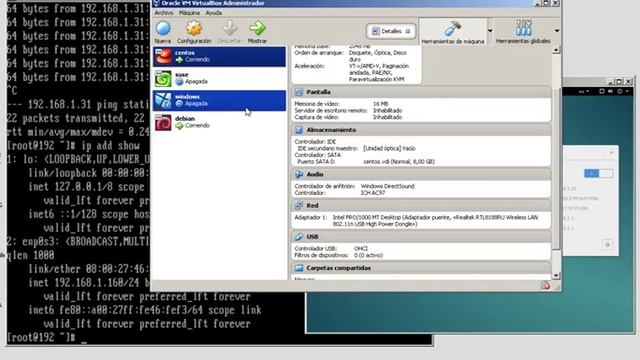Viewport: 640px width, 360px height.
Task: Select the suse virtual machine entry
Action: [220, 78]
